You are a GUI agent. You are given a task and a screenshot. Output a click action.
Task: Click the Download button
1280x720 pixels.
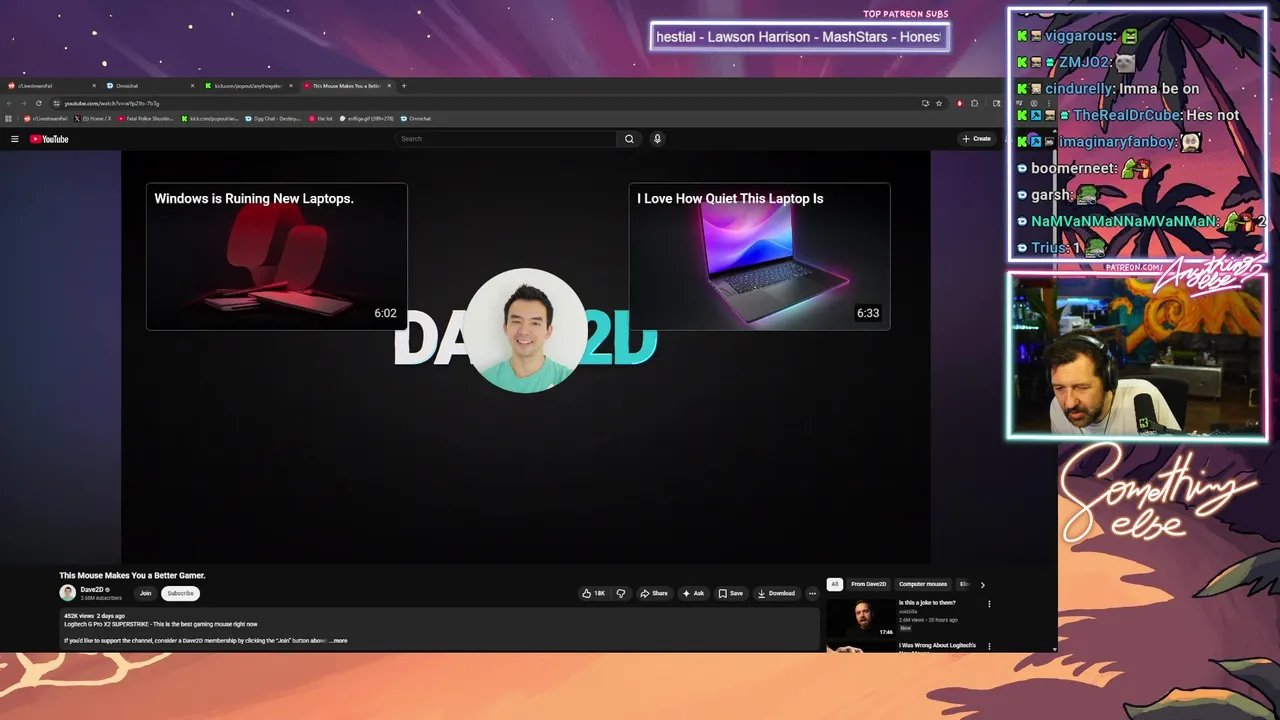point(776,593)
